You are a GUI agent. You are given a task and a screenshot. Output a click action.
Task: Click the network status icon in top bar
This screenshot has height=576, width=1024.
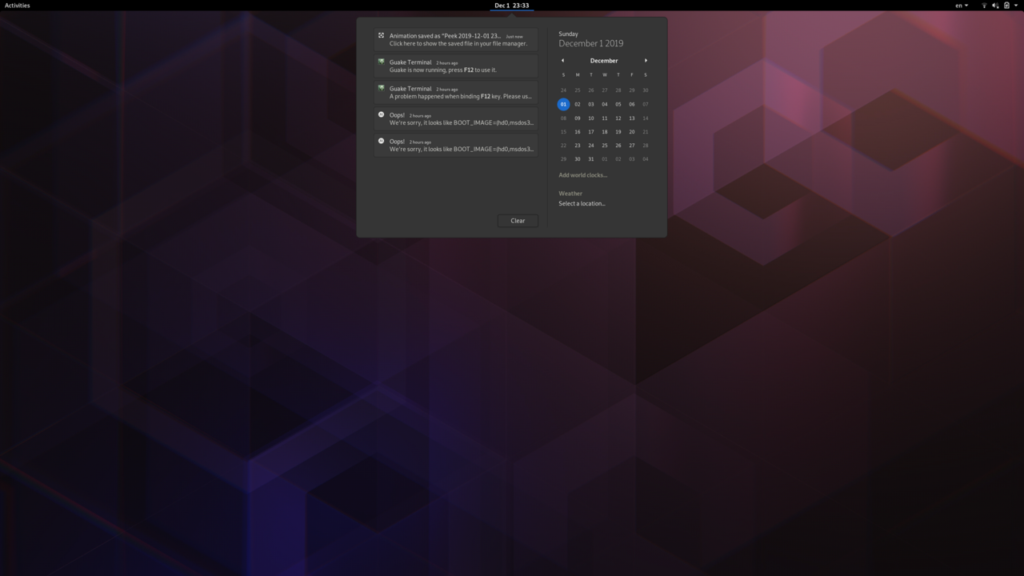pyautogui.click(x=984, y=5)
